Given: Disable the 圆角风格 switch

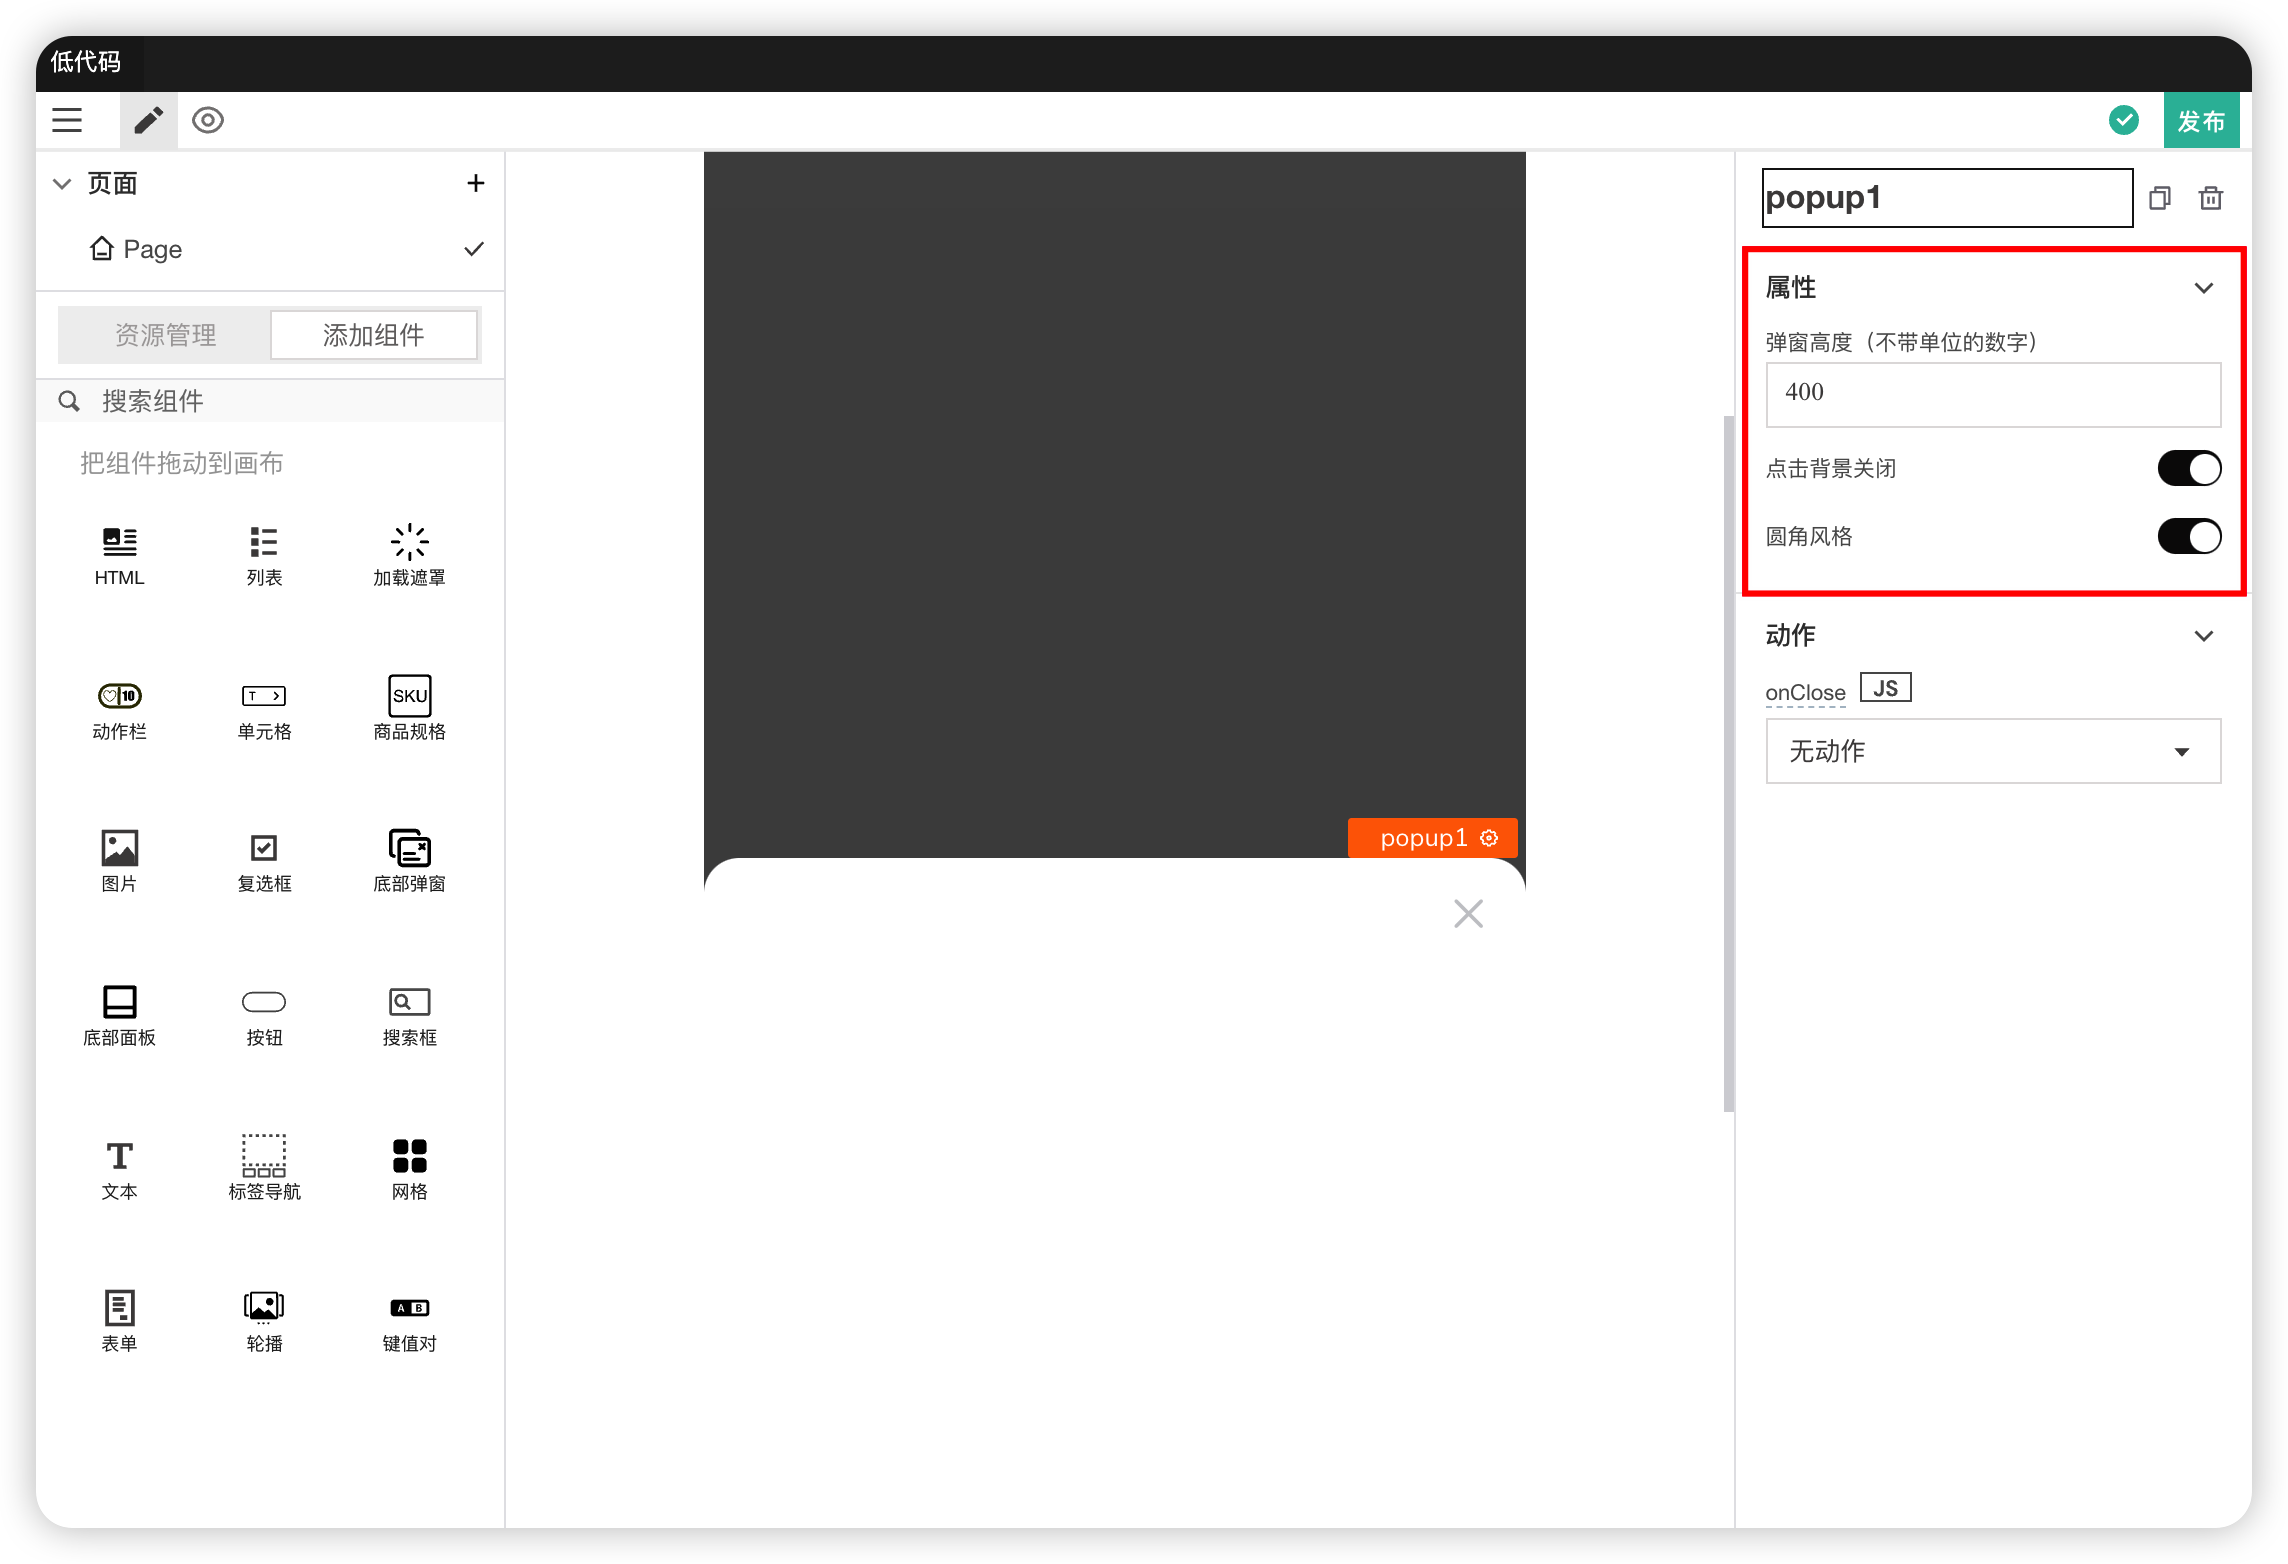Looking at the screenshot, I should point(2188,536).
